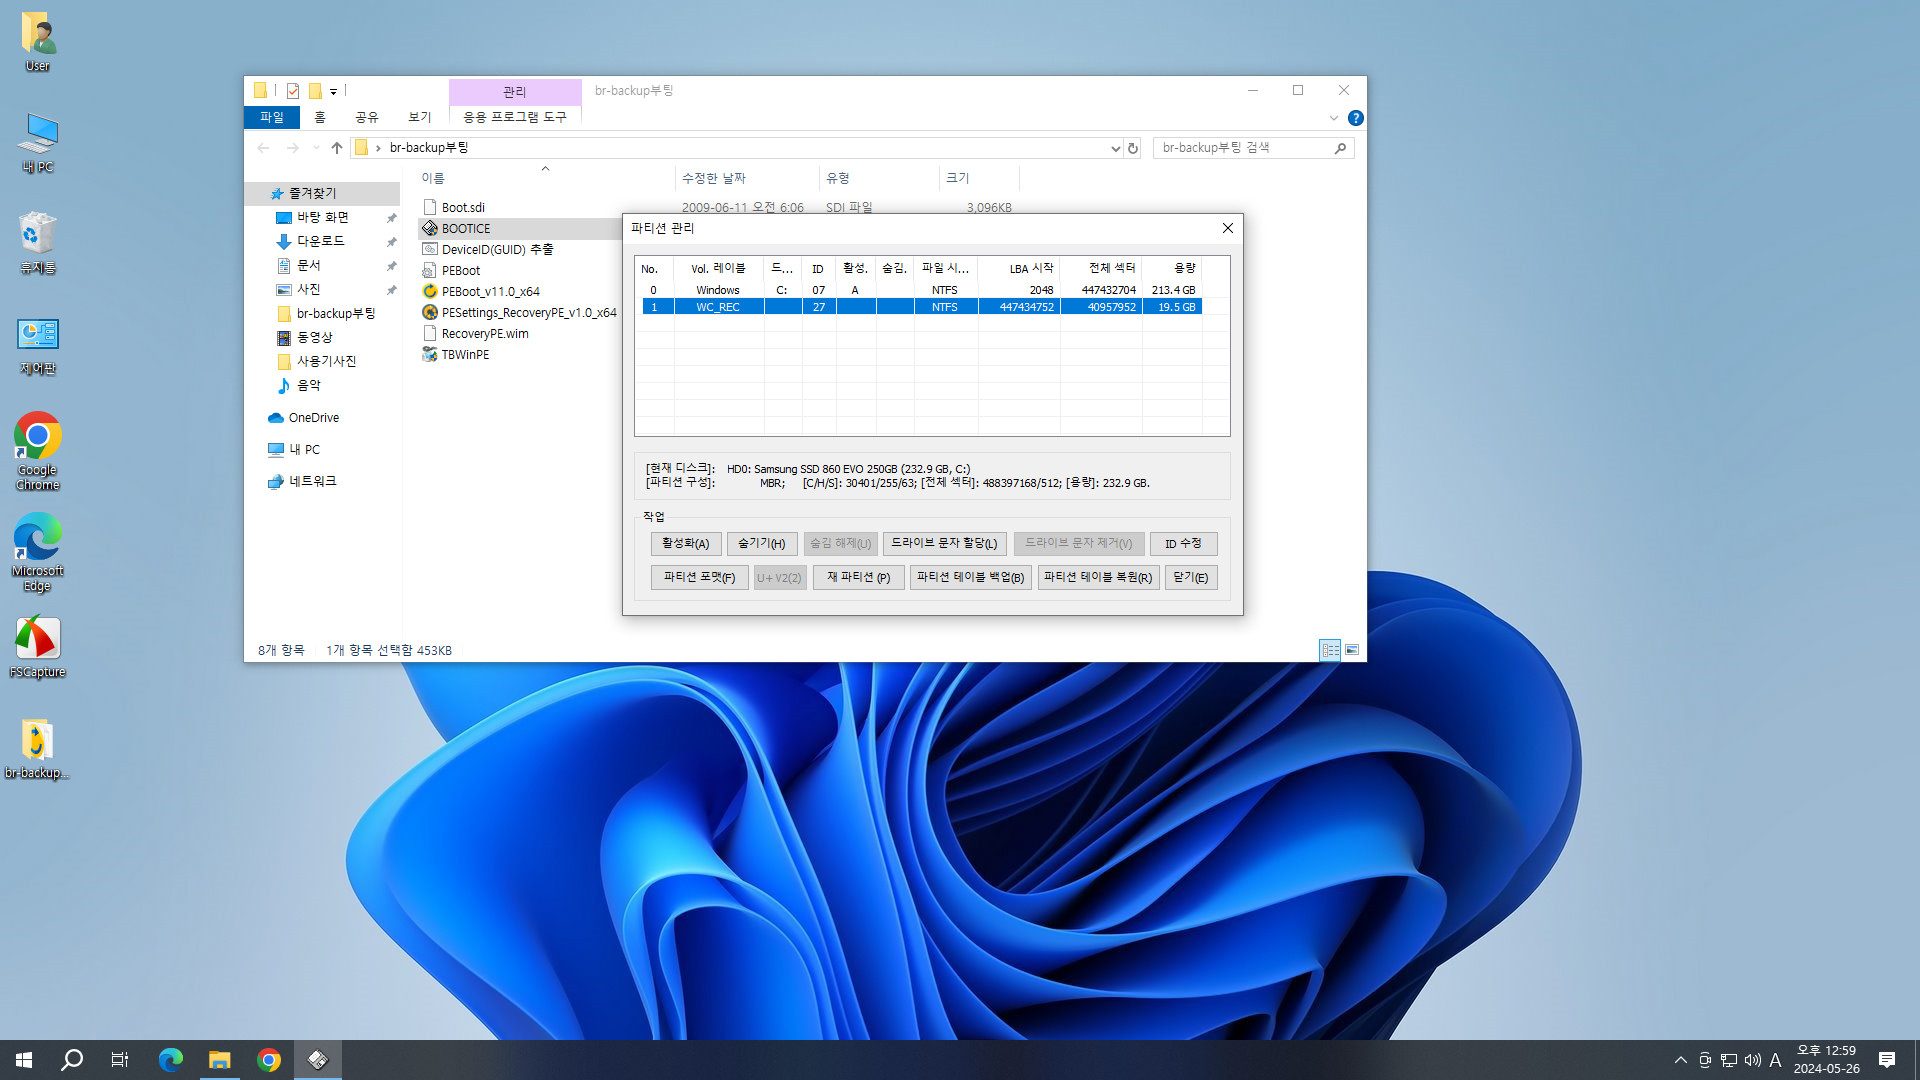
Task: Go back in Explorer navigation
Action: pos(263,148)
